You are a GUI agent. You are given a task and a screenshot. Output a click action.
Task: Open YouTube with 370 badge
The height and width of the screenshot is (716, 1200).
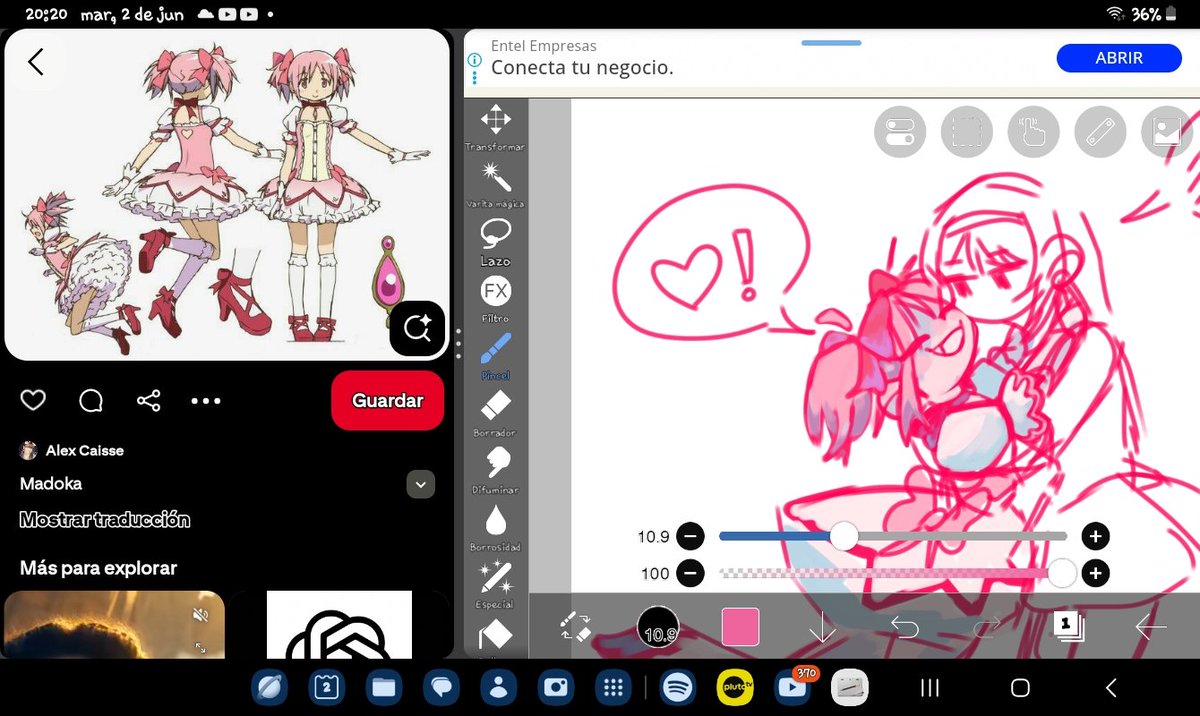point(794,686)
